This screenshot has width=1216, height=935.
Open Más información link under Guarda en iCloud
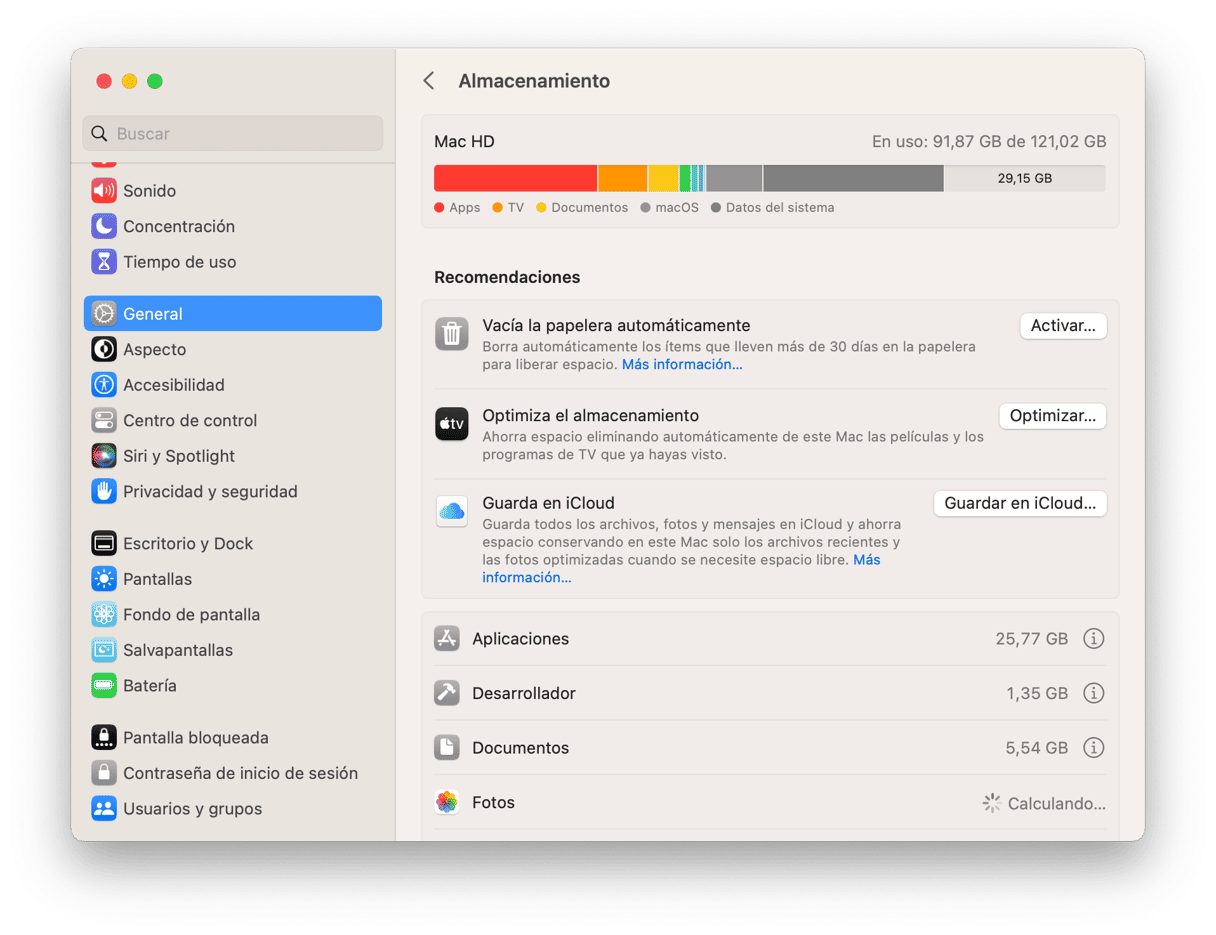pos(681,569)
